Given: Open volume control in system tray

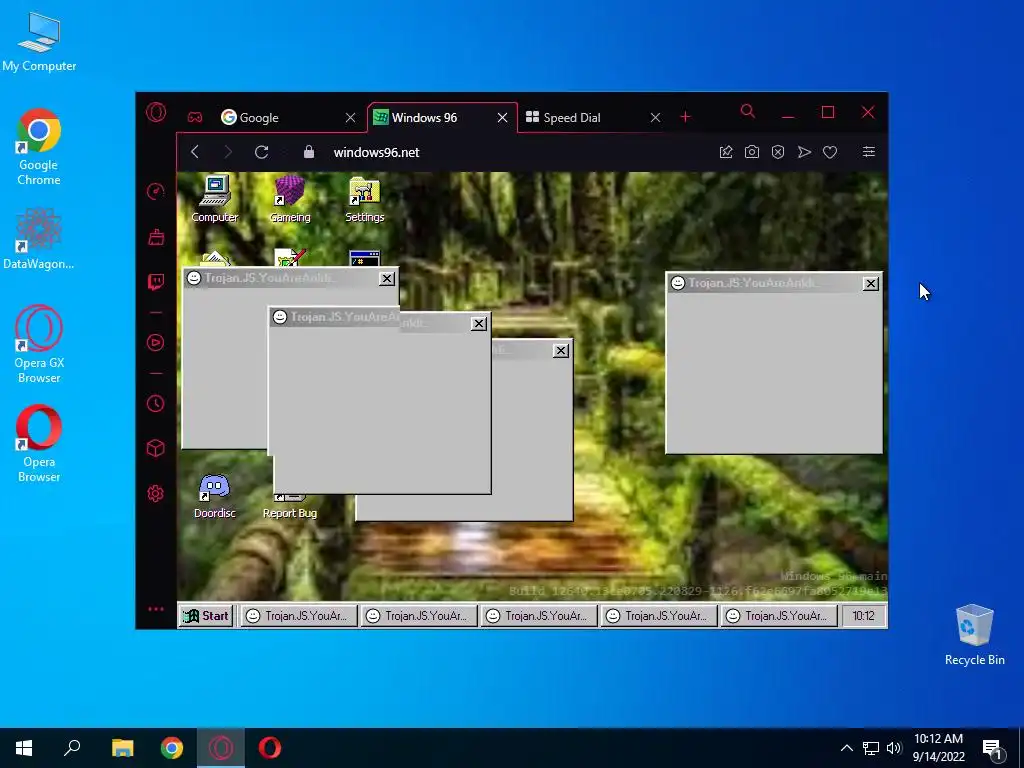Looking at the screenshot, I should (x=894, y=748).
